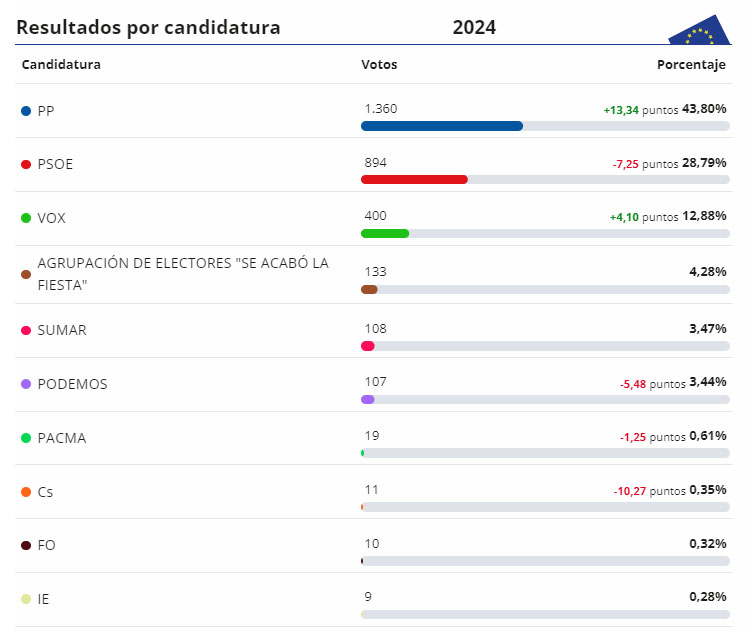Click the IE party name

coord(43,600)
